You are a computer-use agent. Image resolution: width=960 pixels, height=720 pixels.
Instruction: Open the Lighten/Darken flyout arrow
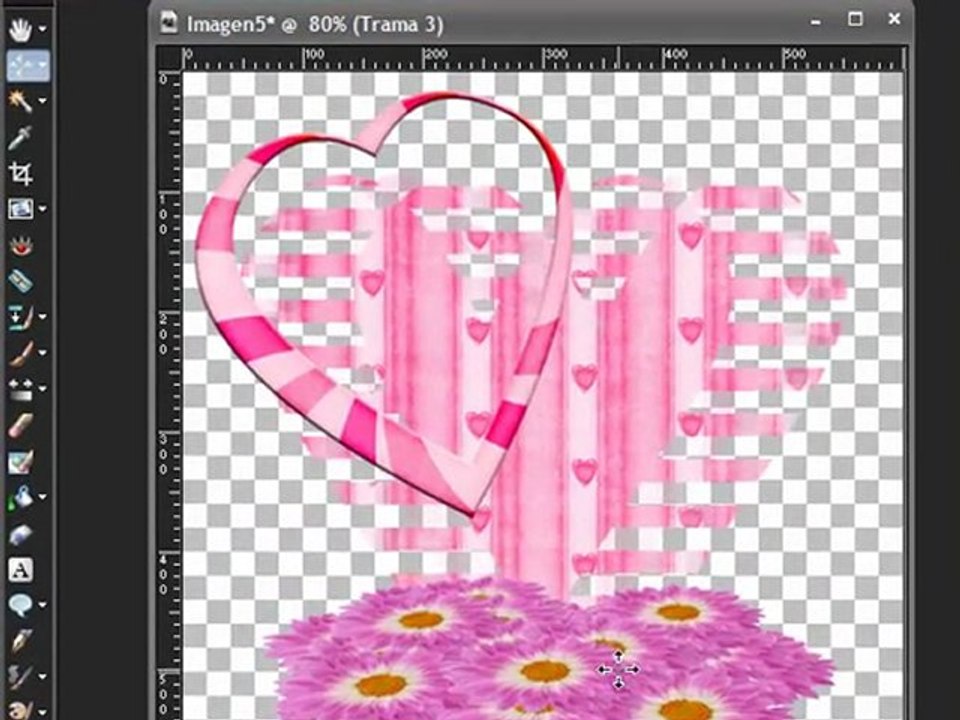point(42,389)
